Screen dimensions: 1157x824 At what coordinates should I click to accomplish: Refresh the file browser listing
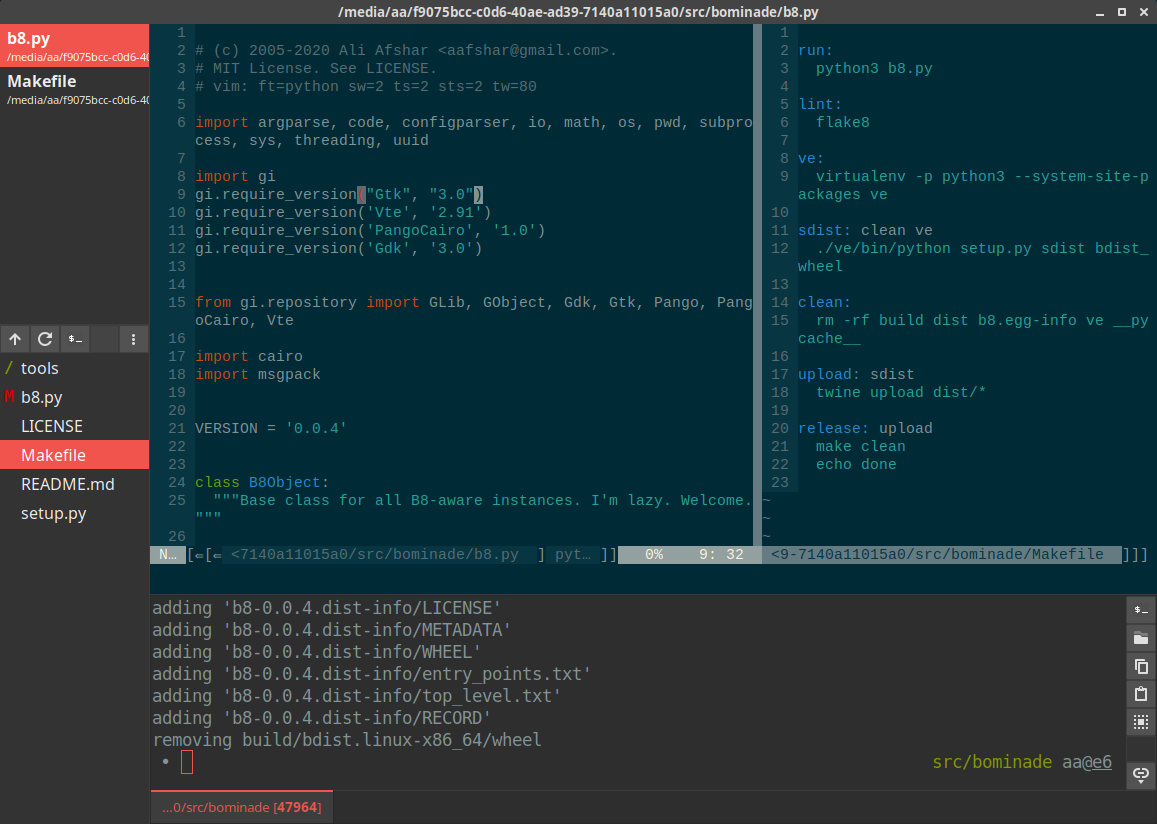[45, 339]
